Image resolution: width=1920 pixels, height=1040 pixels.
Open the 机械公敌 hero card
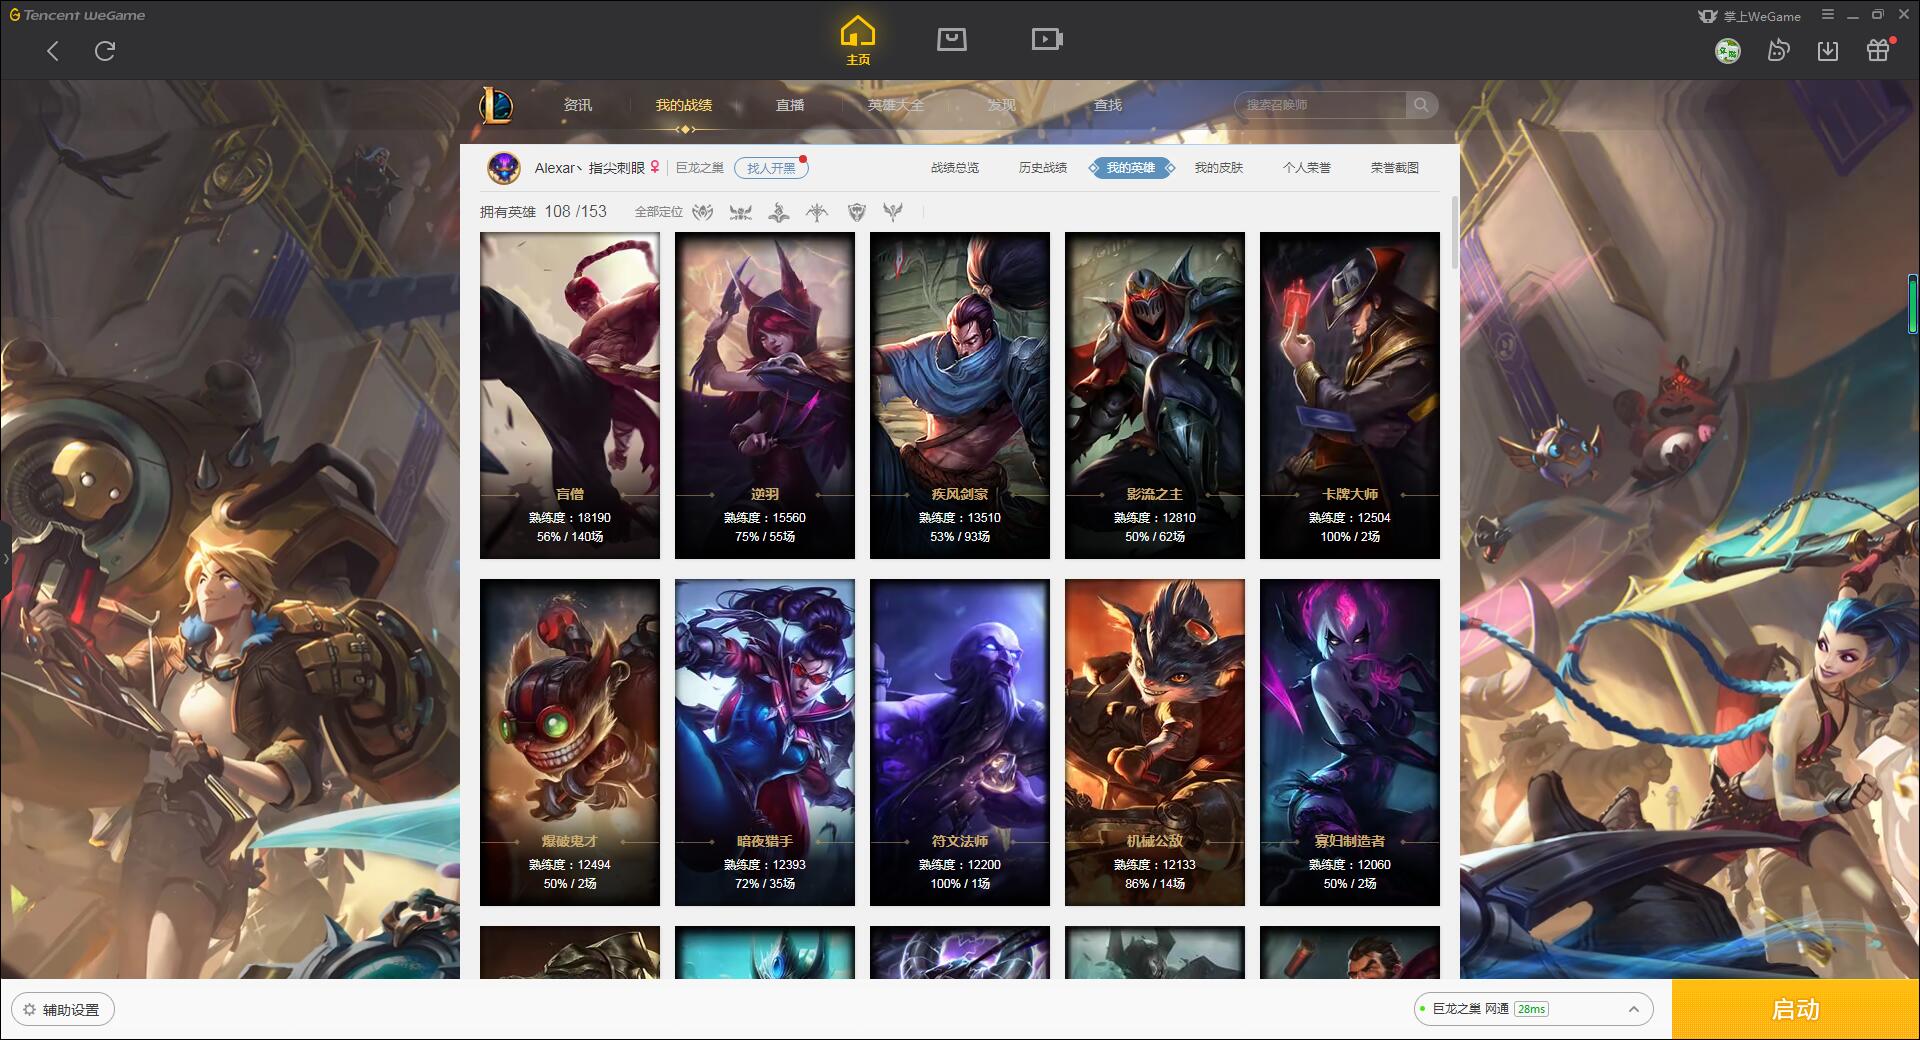click(1155, 742)
